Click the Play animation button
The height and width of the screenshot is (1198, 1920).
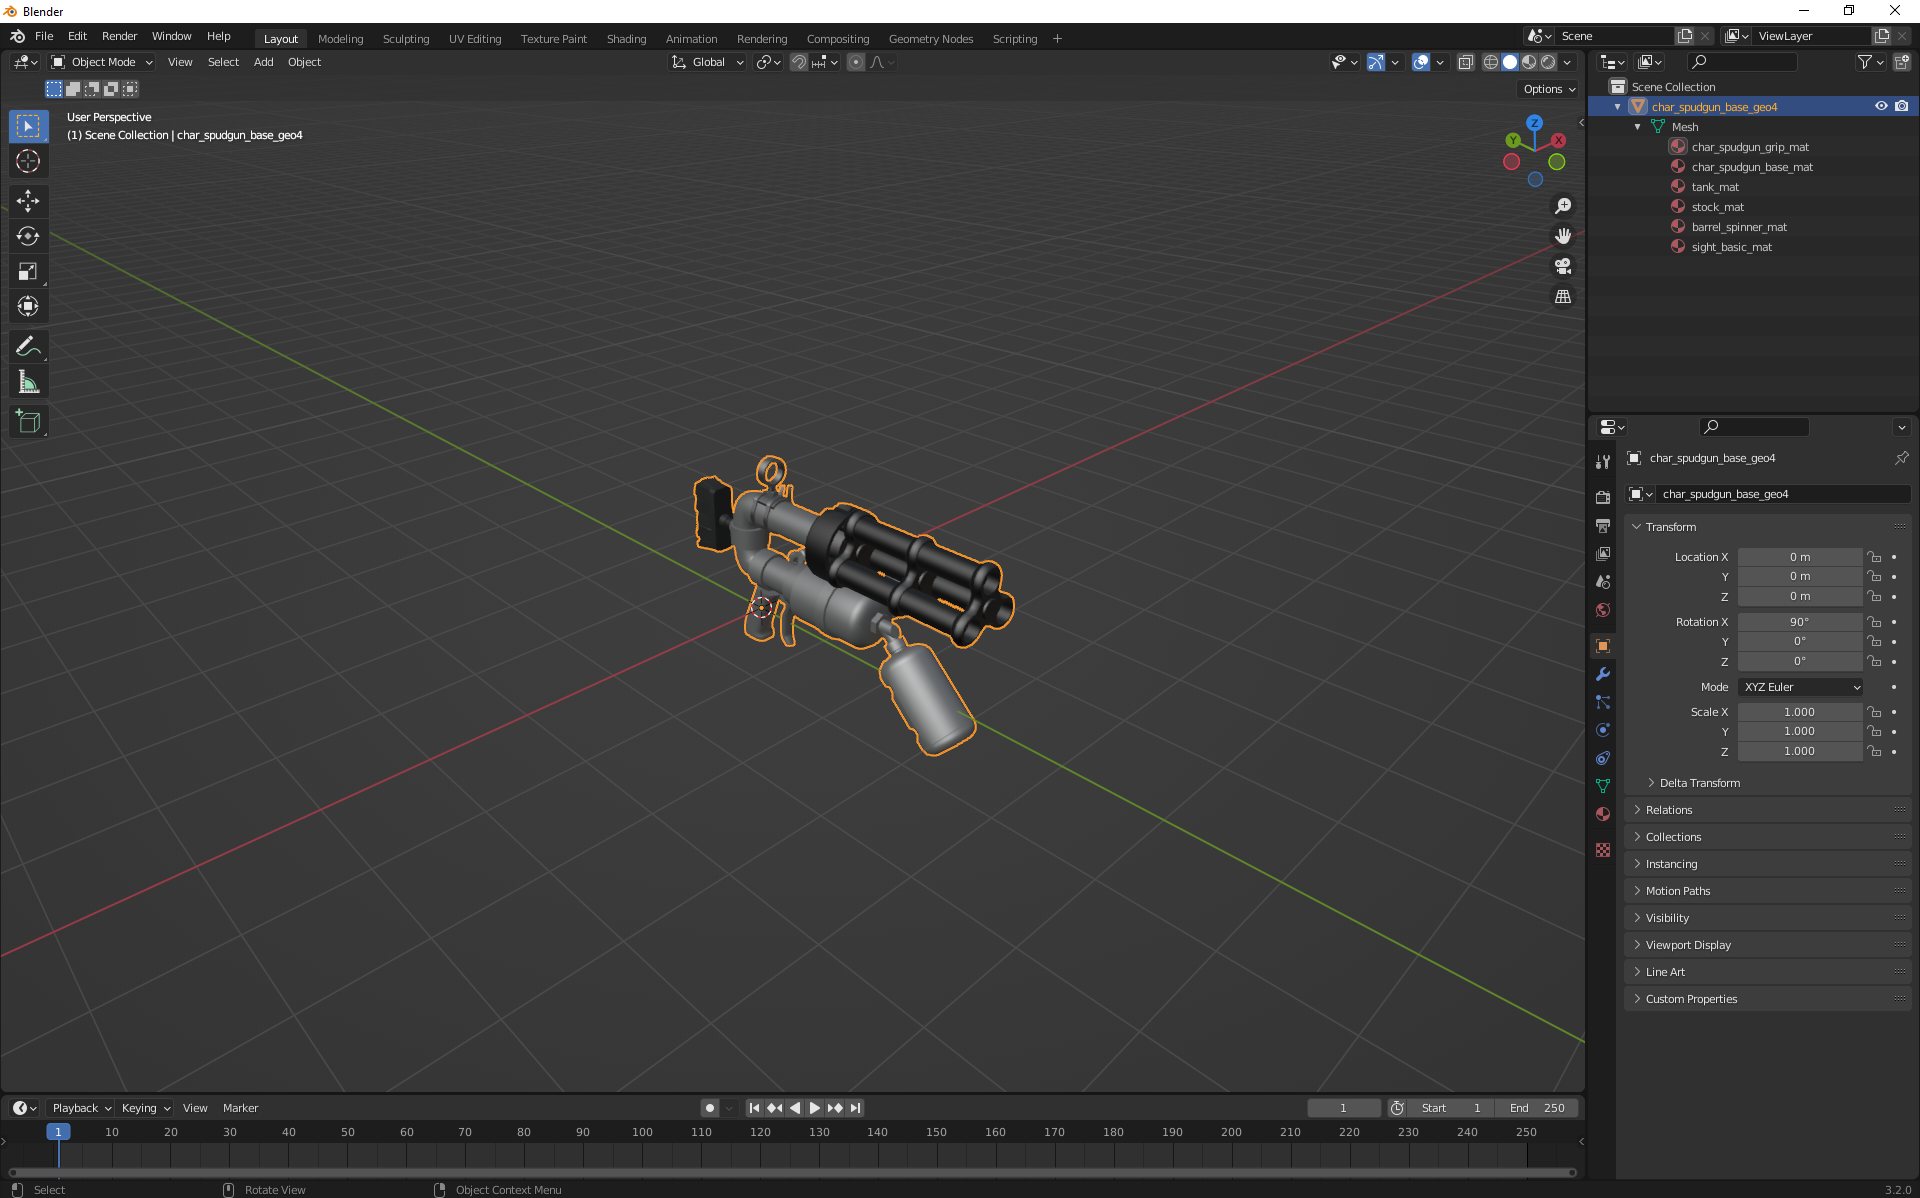(x=814, y=1108)
